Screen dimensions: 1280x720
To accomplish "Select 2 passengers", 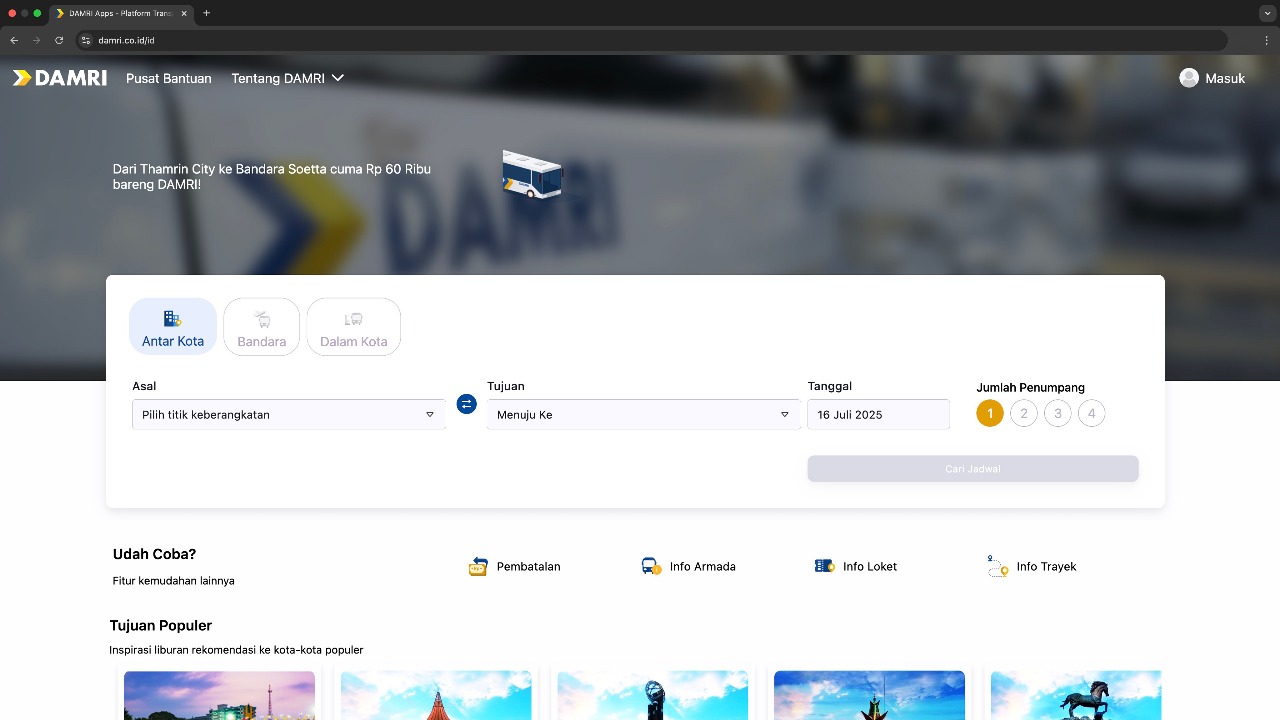I will [1024, 413].
